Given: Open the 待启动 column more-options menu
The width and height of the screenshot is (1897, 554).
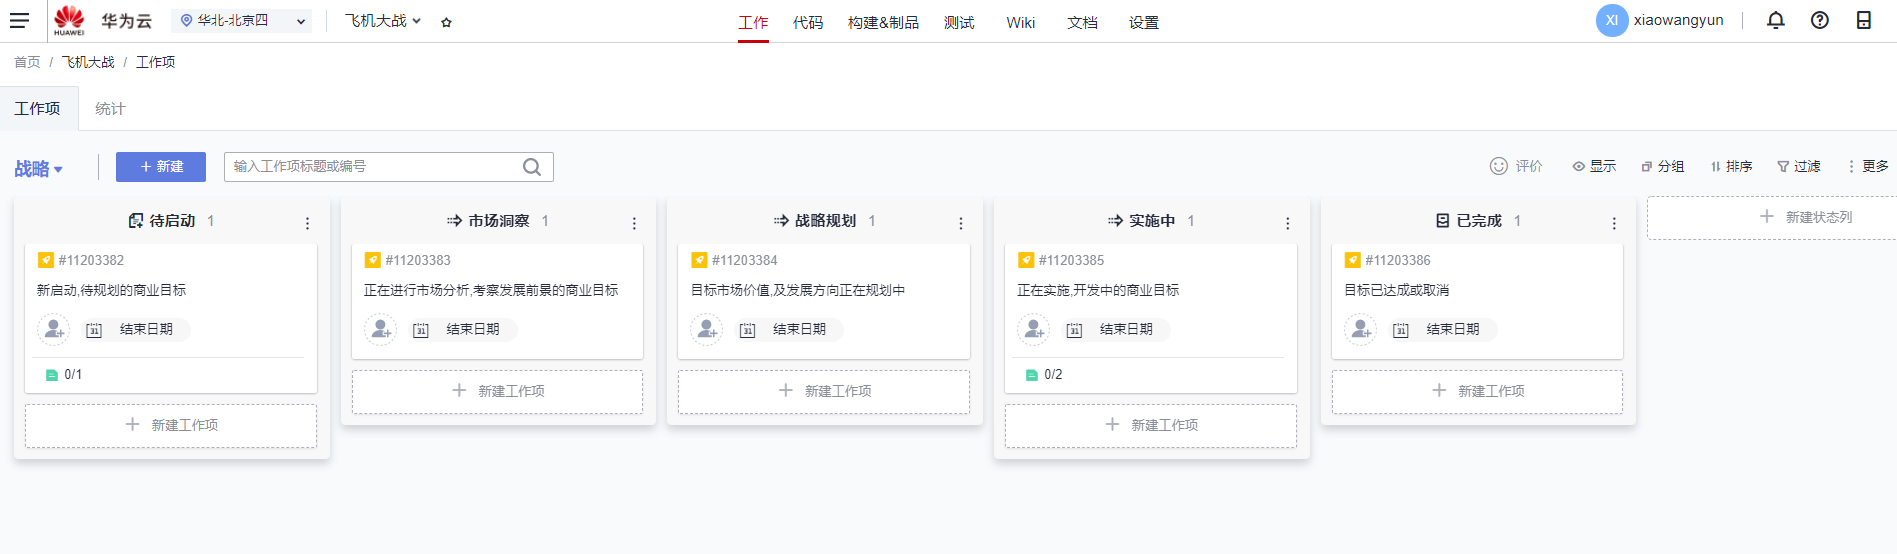Looking at the screenshot, I should (x=307, y=223).
